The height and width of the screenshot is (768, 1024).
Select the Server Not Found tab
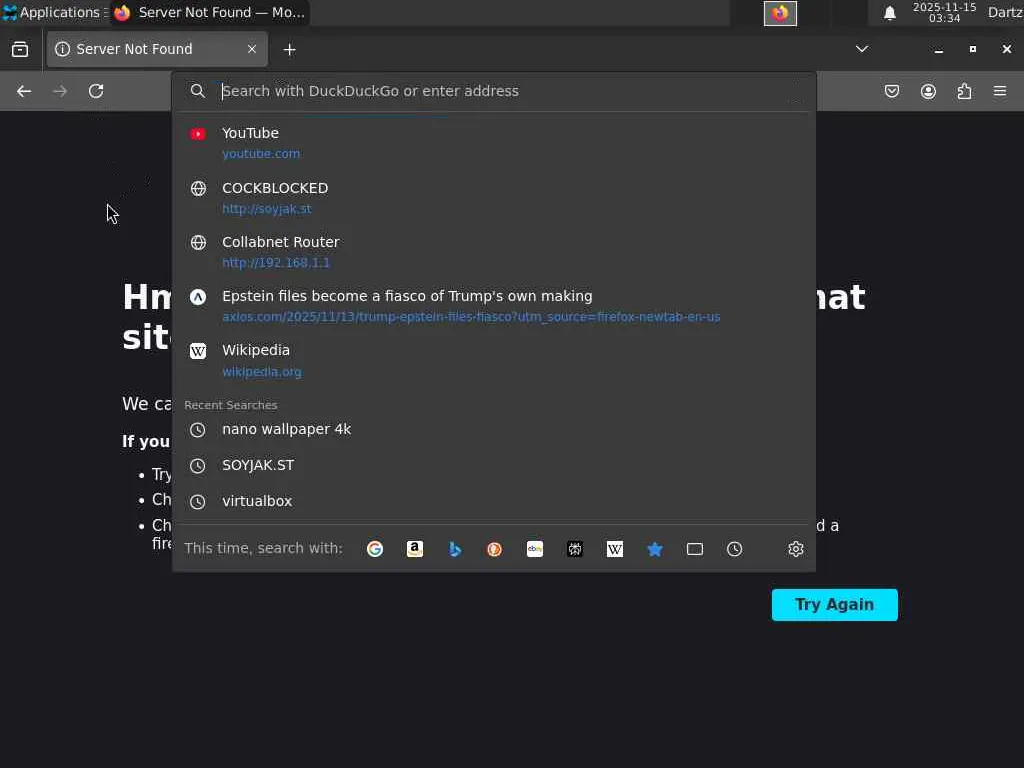tap(157, 49)
